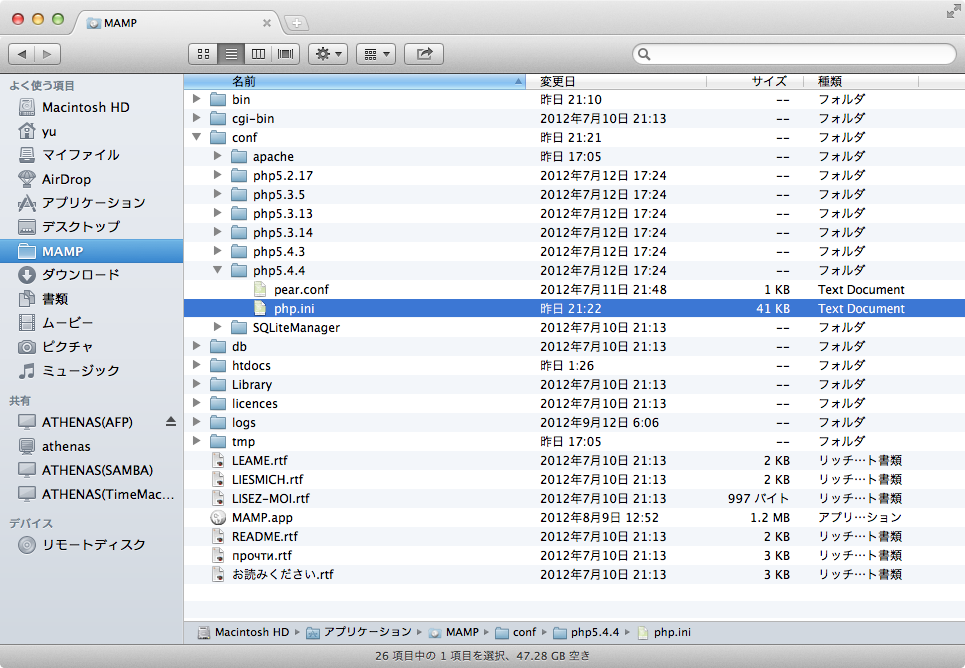Switch to column view
965x668 pixels.
click(258, 54)
